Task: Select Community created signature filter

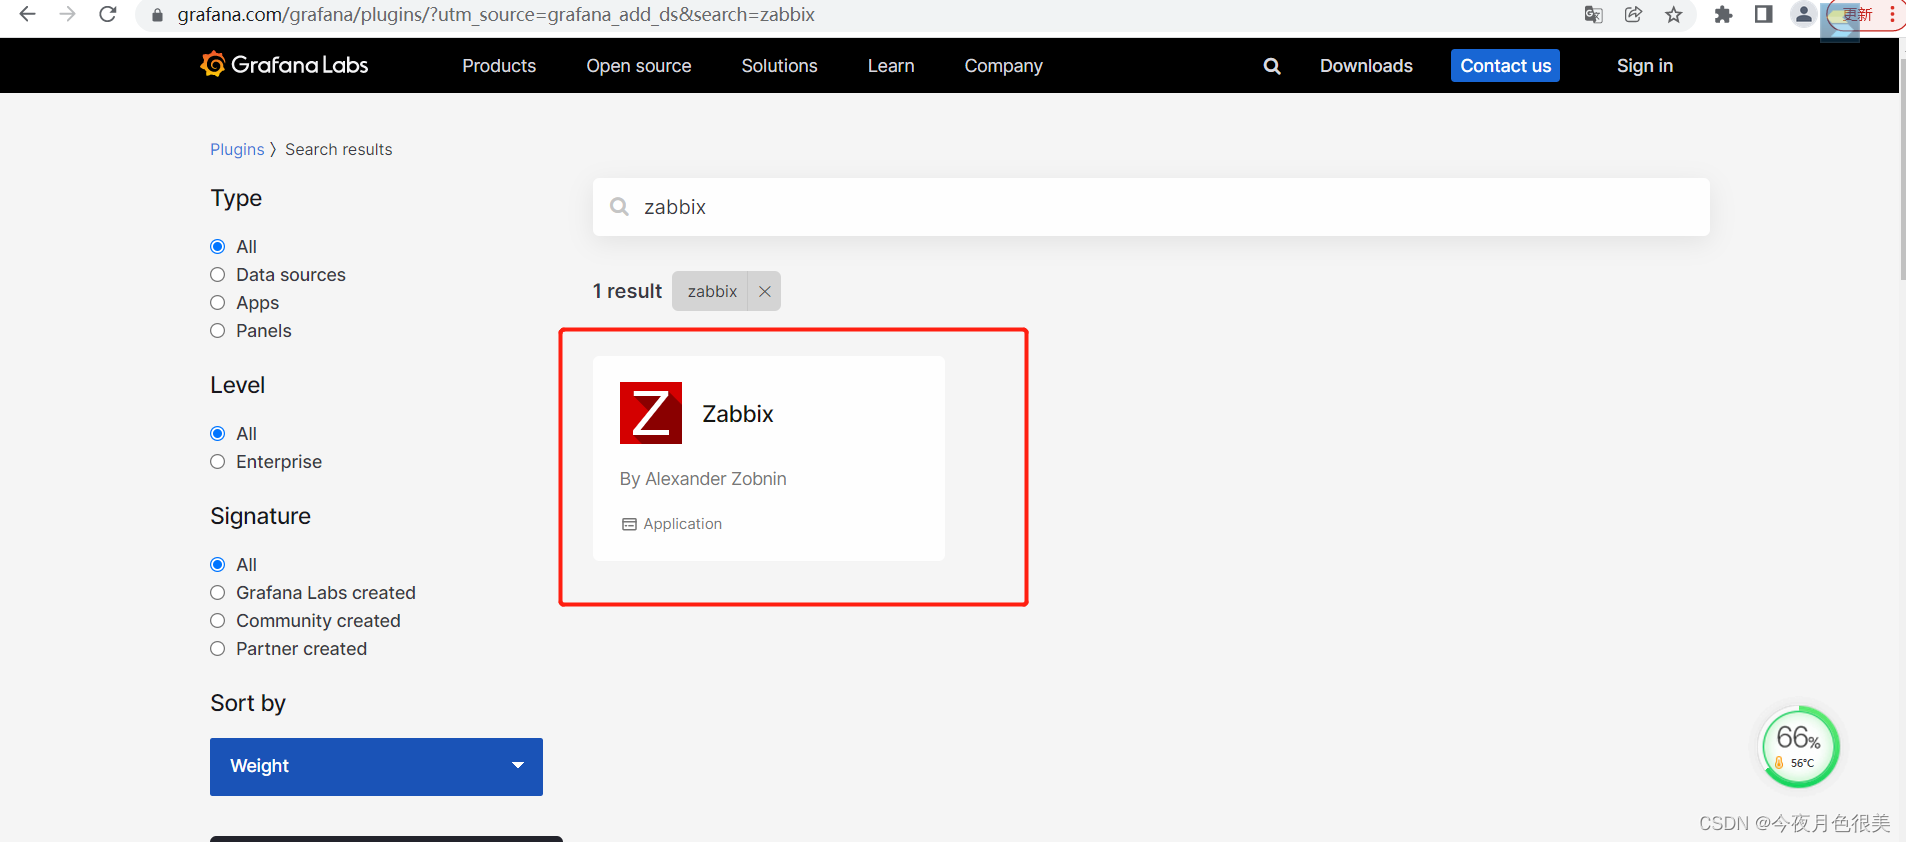Action: pos(218,621)
